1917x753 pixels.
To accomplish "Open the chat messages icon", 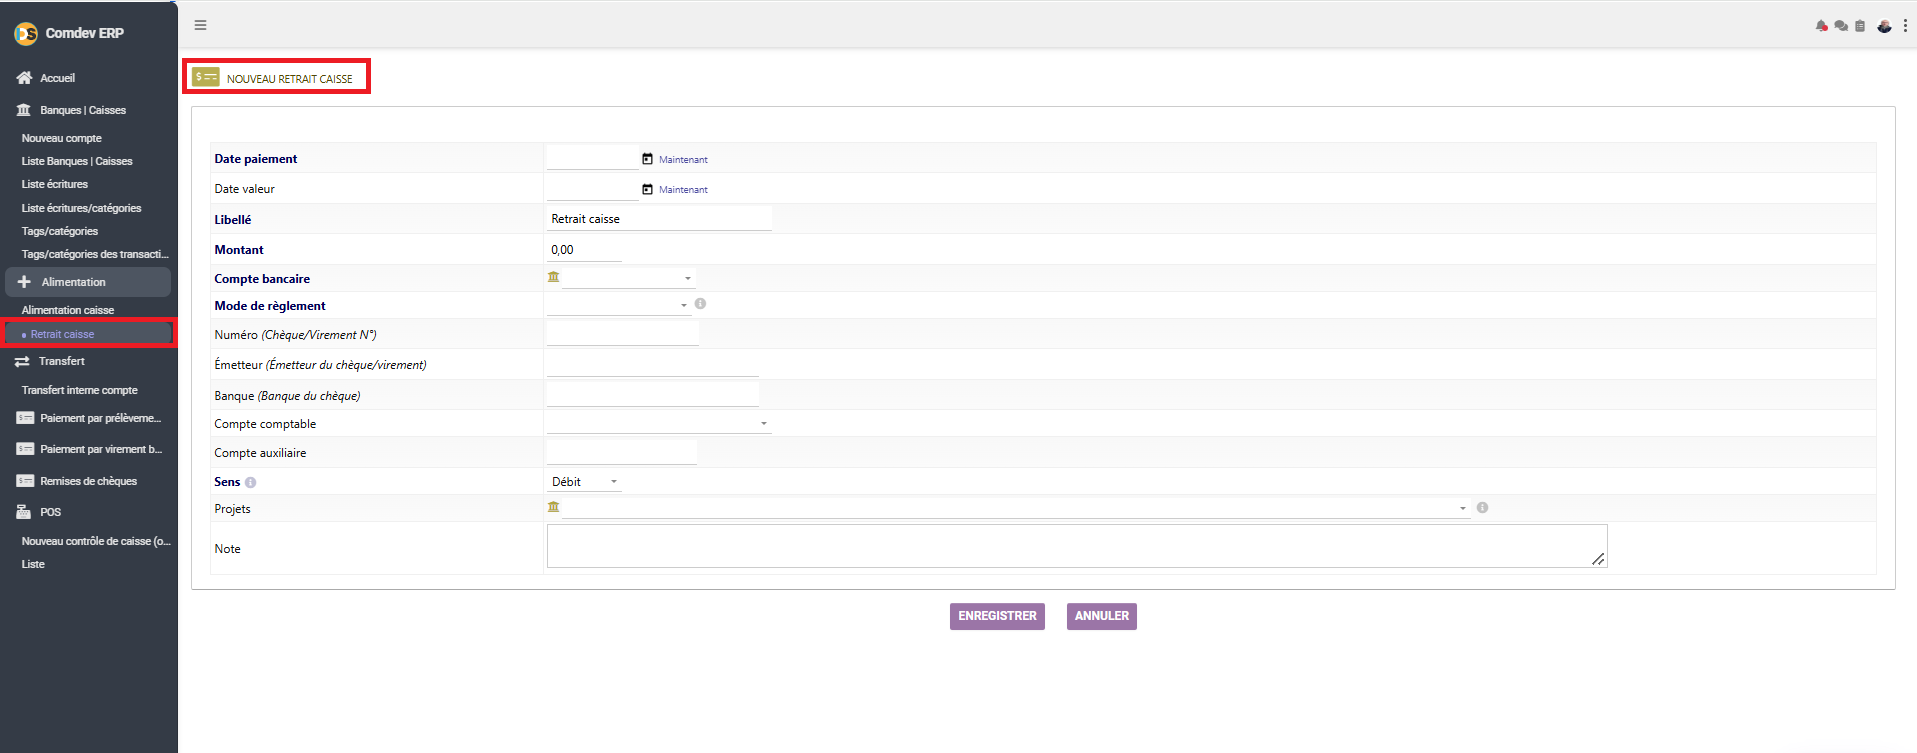I will tap(1841, 26).
